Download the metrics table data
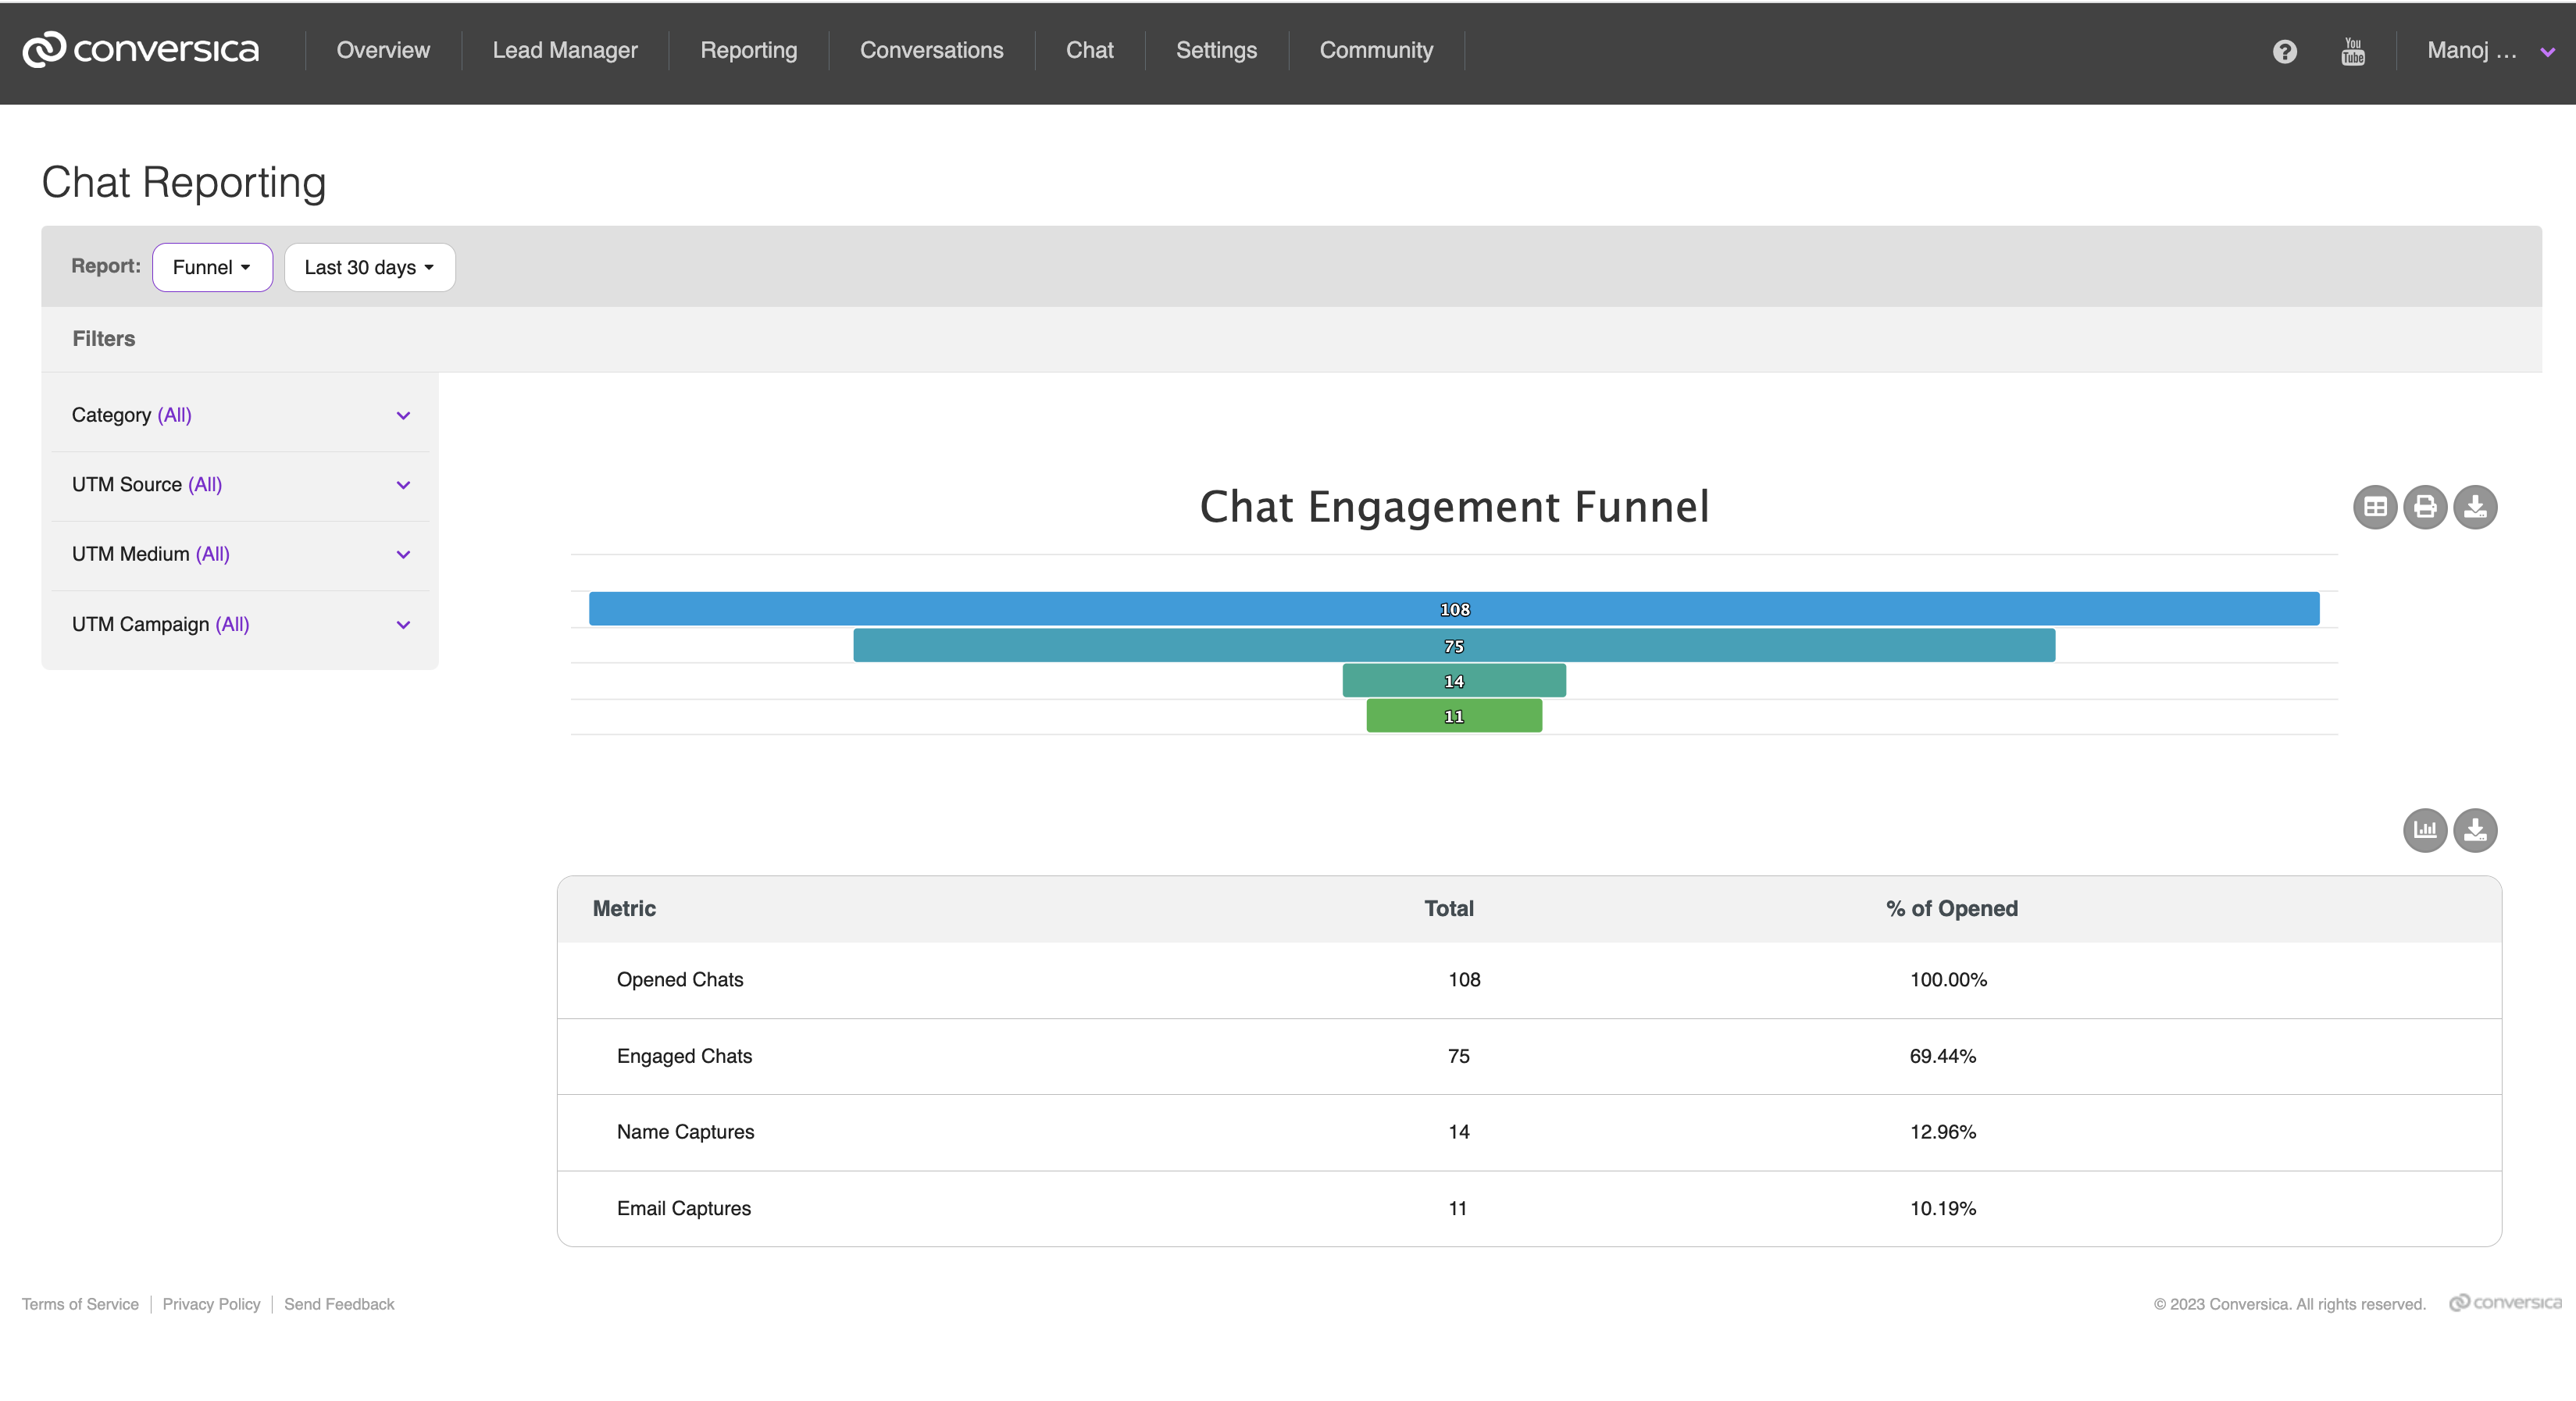Screen dimensions: 2576x1401 [x=2475, y=830]
